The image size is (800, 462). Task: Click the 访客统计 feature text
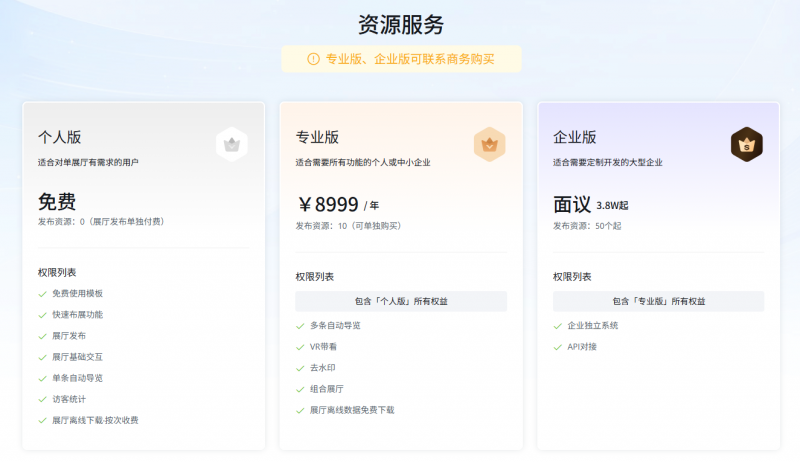(69, 399)
